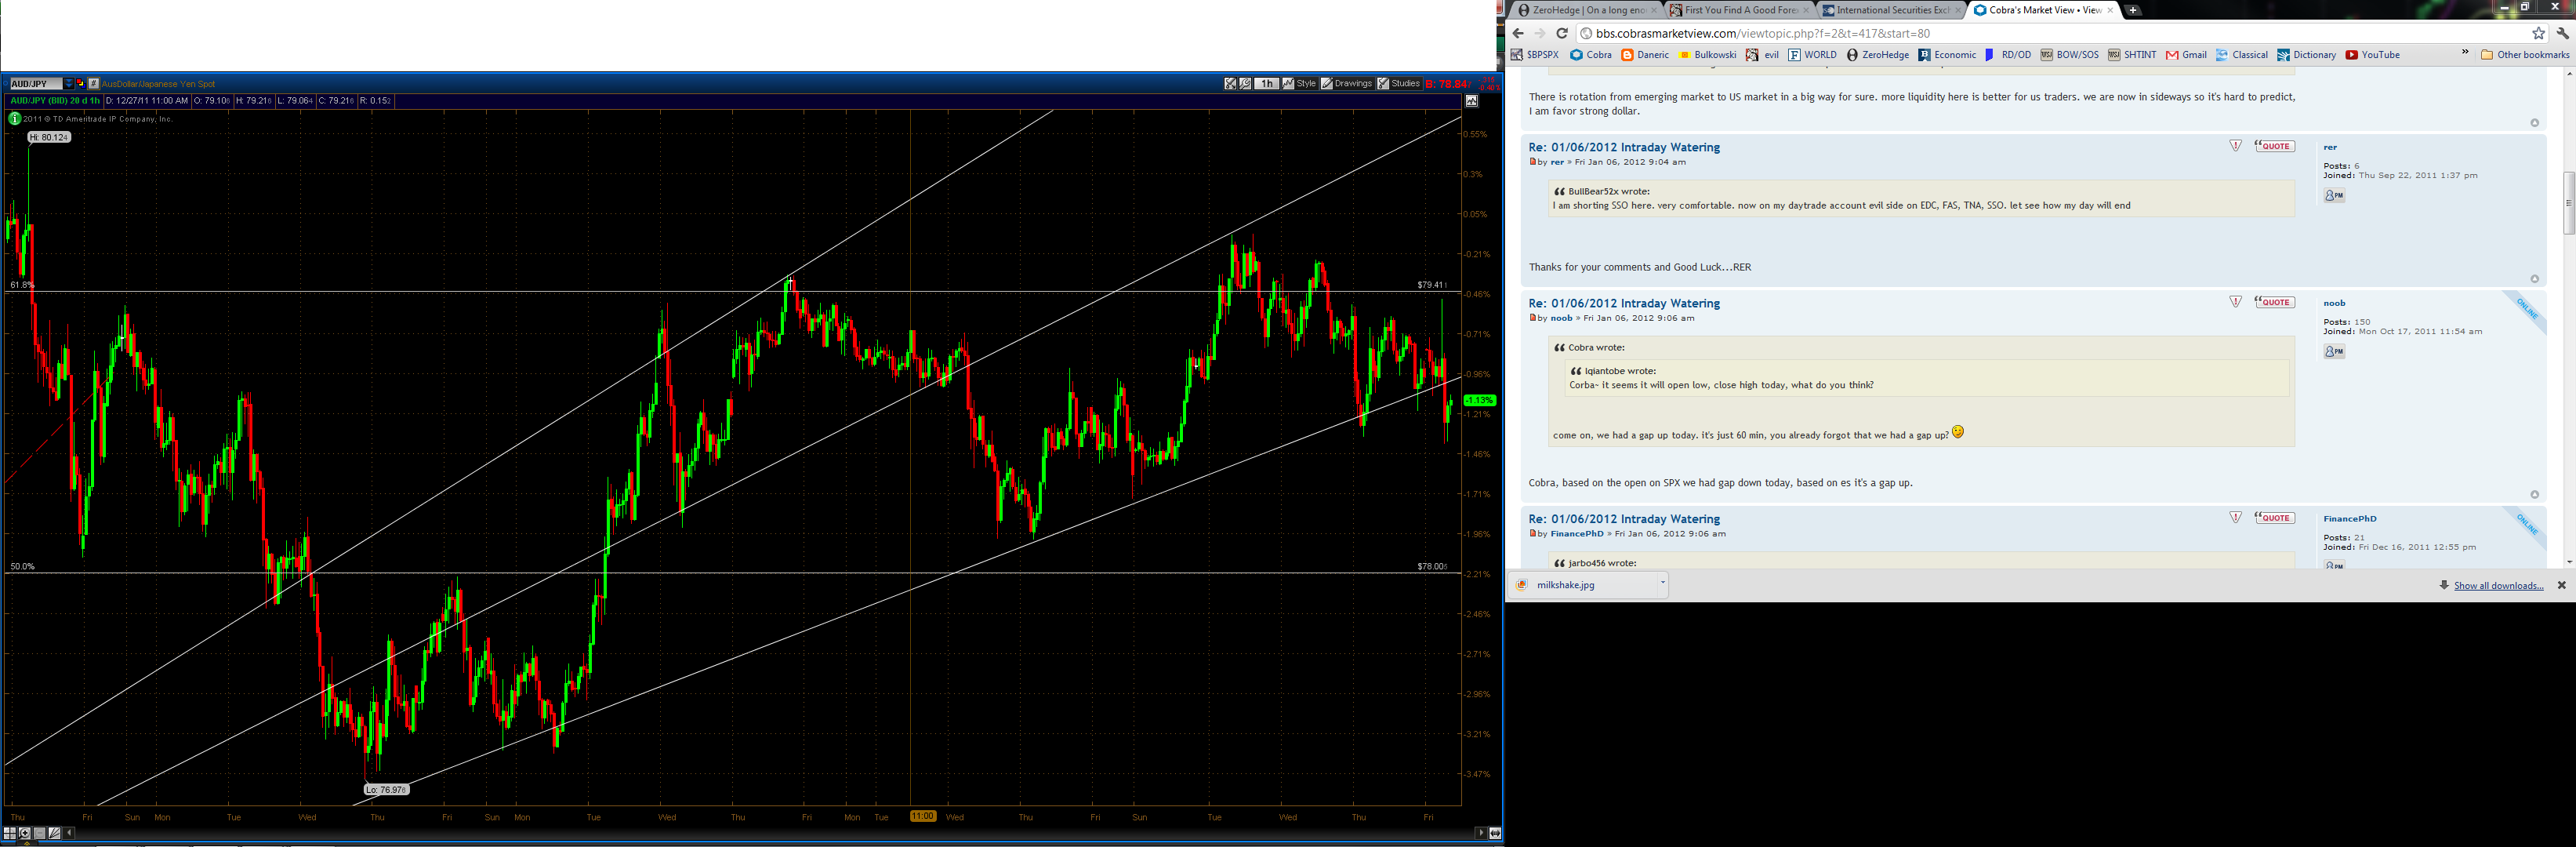Screen dimensions: 2576x847
Task: Click QUOTE button on rer's post
Action: coord(2274,146)
